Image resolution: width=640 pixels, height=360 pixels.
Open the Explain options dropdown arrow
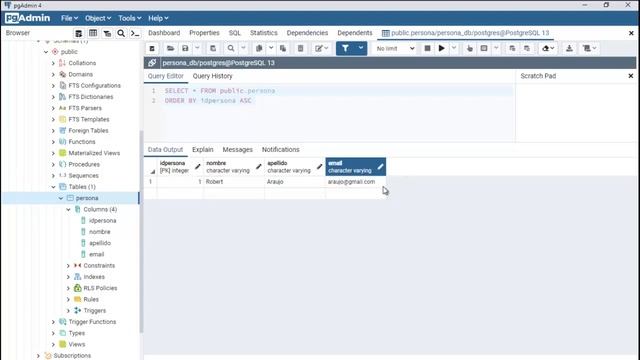click(496, 48)
